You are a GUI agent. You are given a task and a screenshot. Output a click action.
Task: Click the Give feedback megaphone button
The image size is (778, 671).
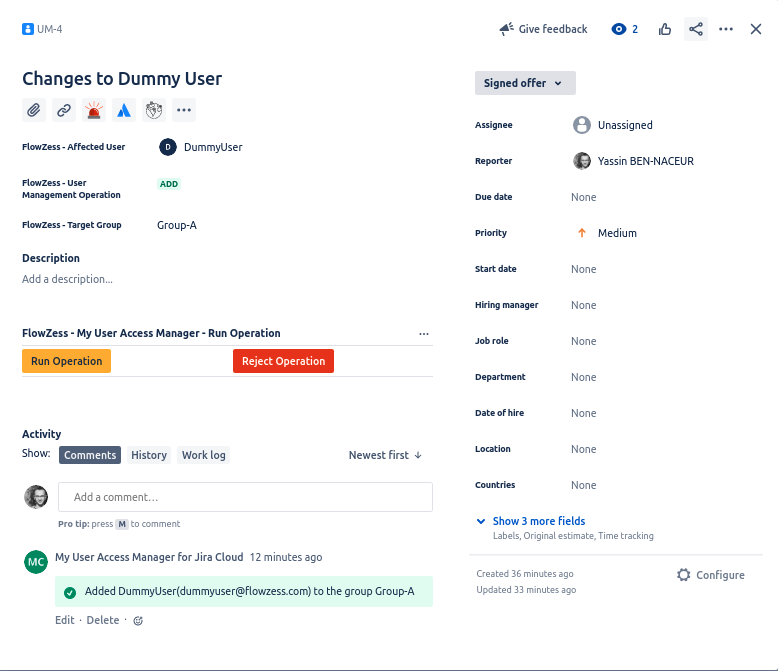pyautogui.click(x=543, y=29)
